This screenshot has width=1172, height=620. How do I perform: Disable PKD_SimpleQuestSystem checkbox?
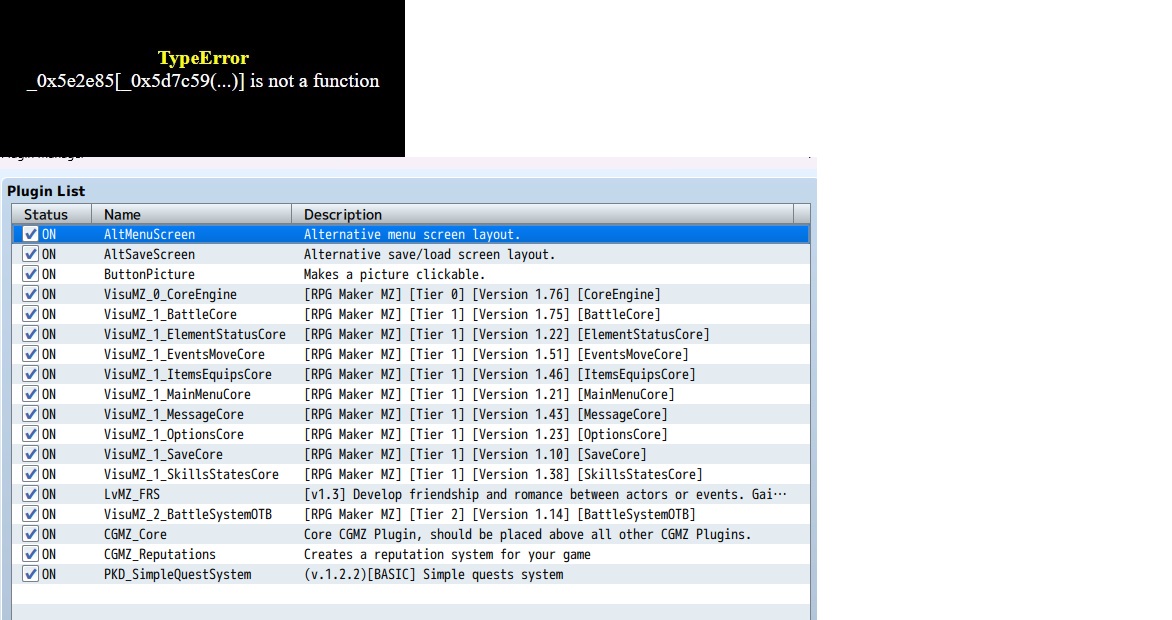coord(31,574)
